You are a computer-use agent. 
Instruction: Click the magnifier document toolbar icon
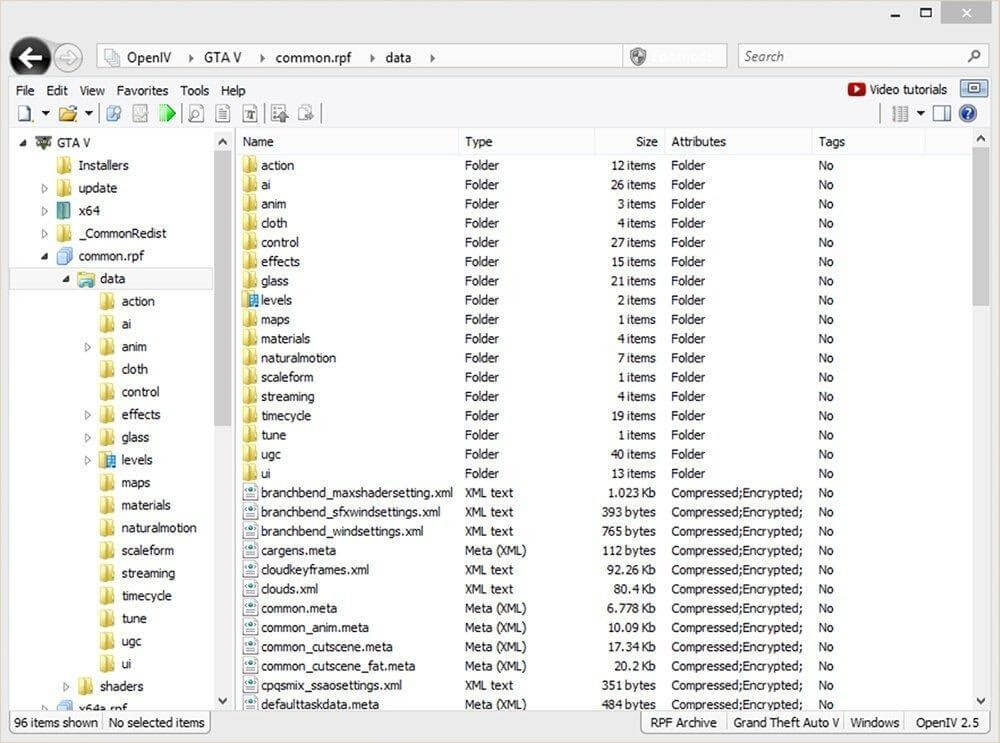coord(196,114)
